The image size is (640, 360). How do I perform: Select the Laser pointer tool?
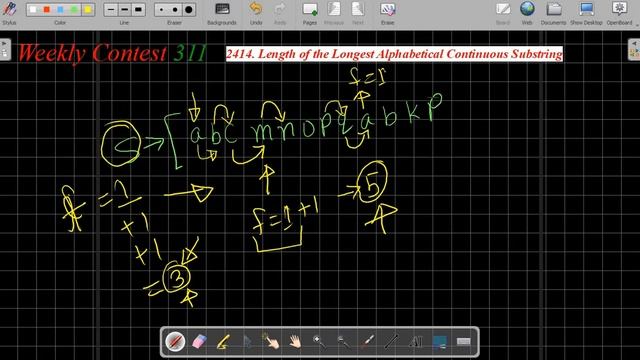point(367,342)
